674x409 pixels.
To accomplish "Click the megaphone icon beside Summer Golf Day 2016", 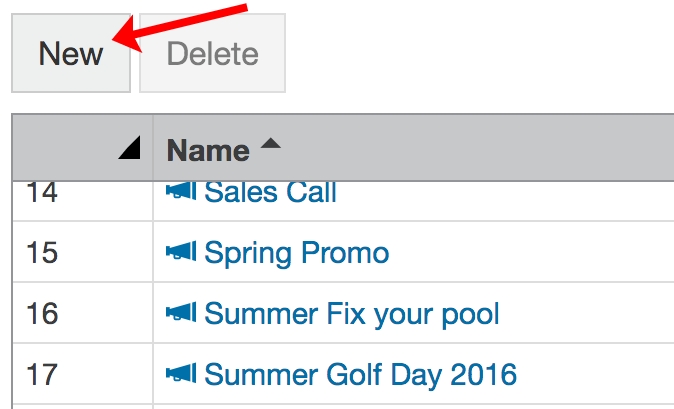I will point(181,374).
